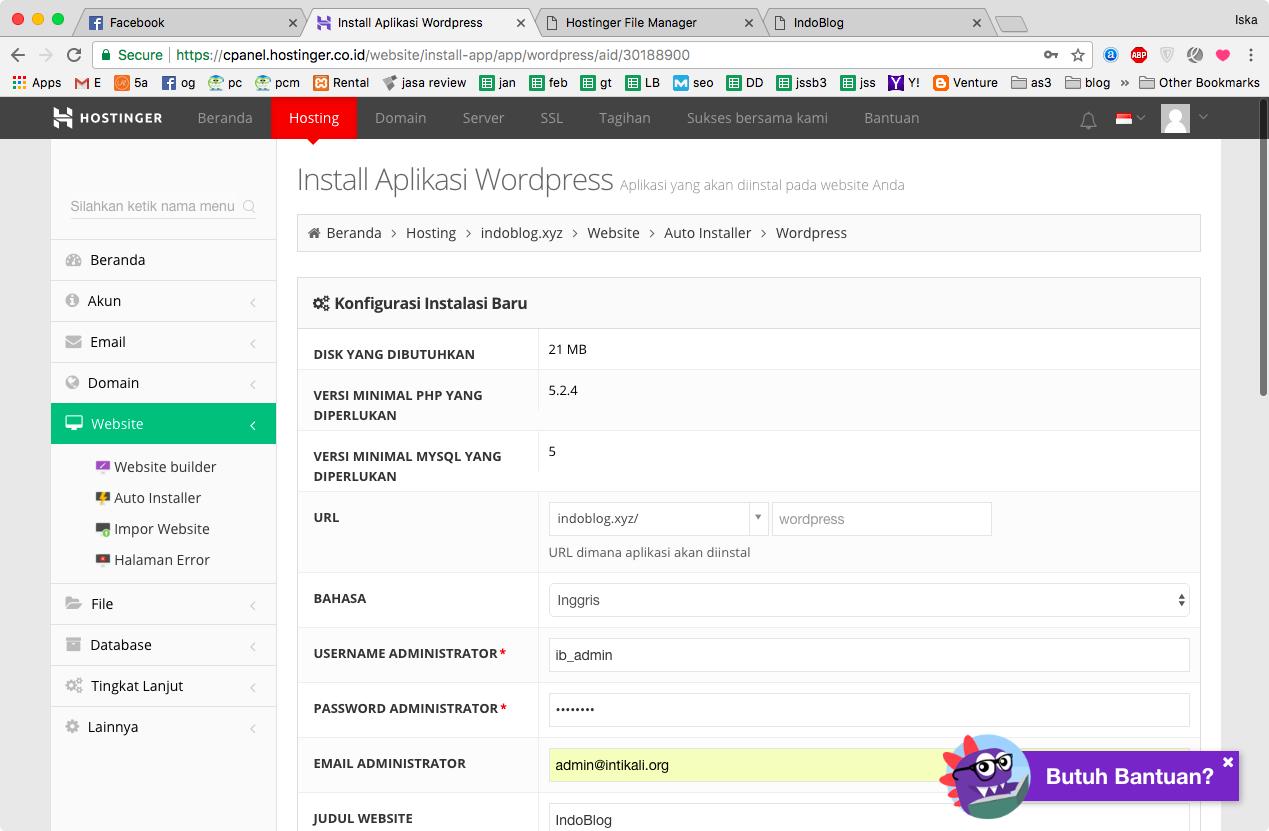Open Beranda in top navbar

(x=225, y=118)
